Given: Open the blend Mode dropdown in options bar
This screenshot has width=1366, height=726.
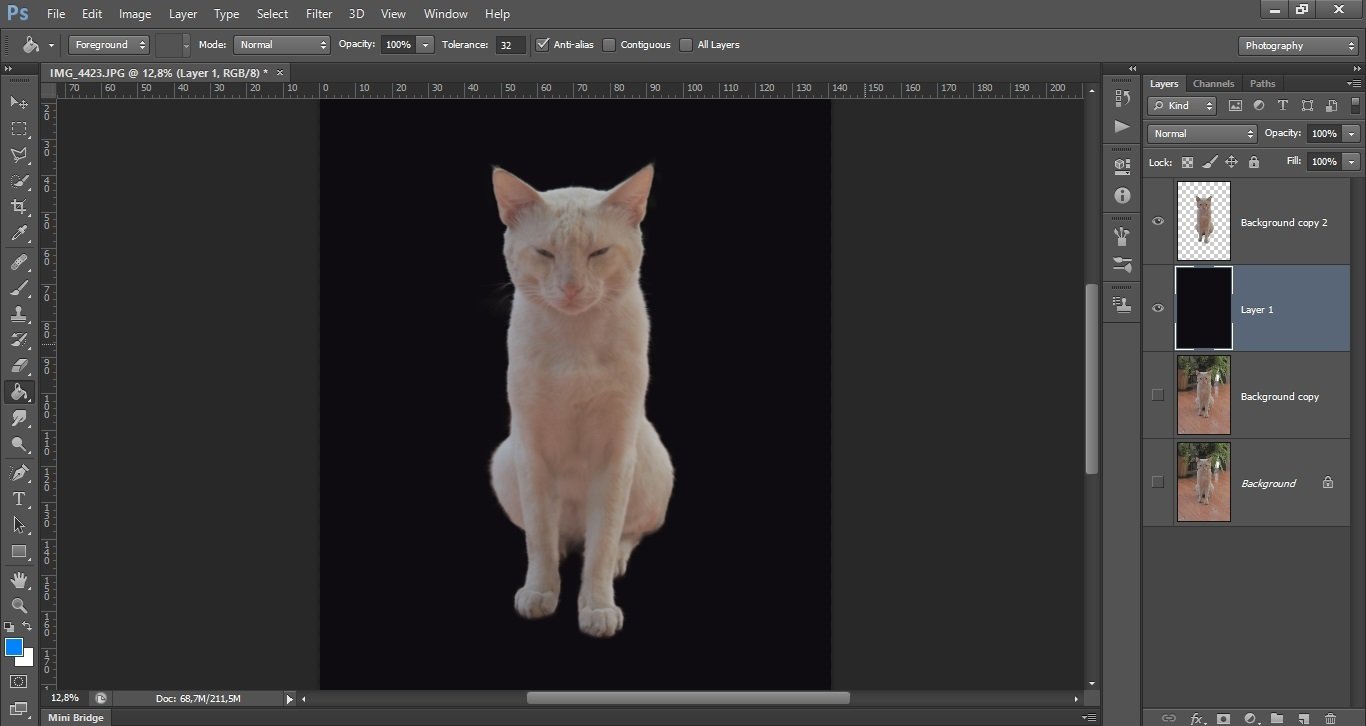Looking at the screenshot, I should tap(282, 45).
